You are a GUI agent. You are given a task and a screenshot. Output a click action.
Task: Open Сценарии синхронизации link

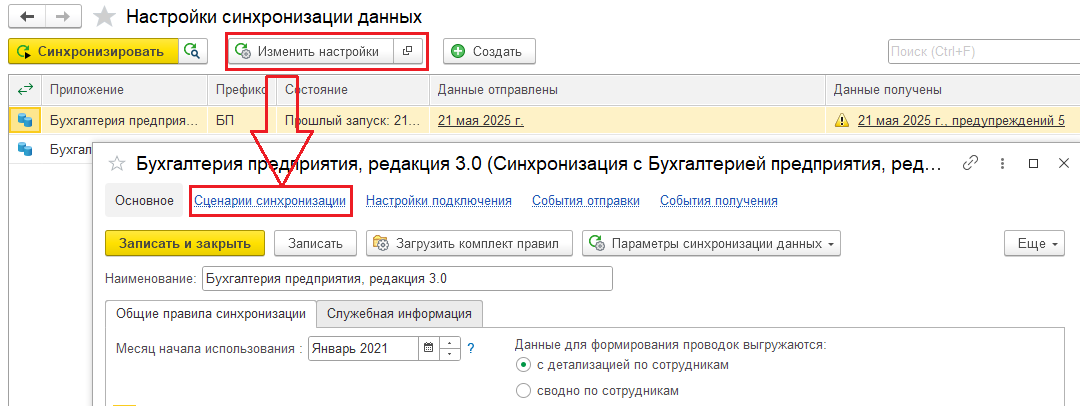coord(269,201)
